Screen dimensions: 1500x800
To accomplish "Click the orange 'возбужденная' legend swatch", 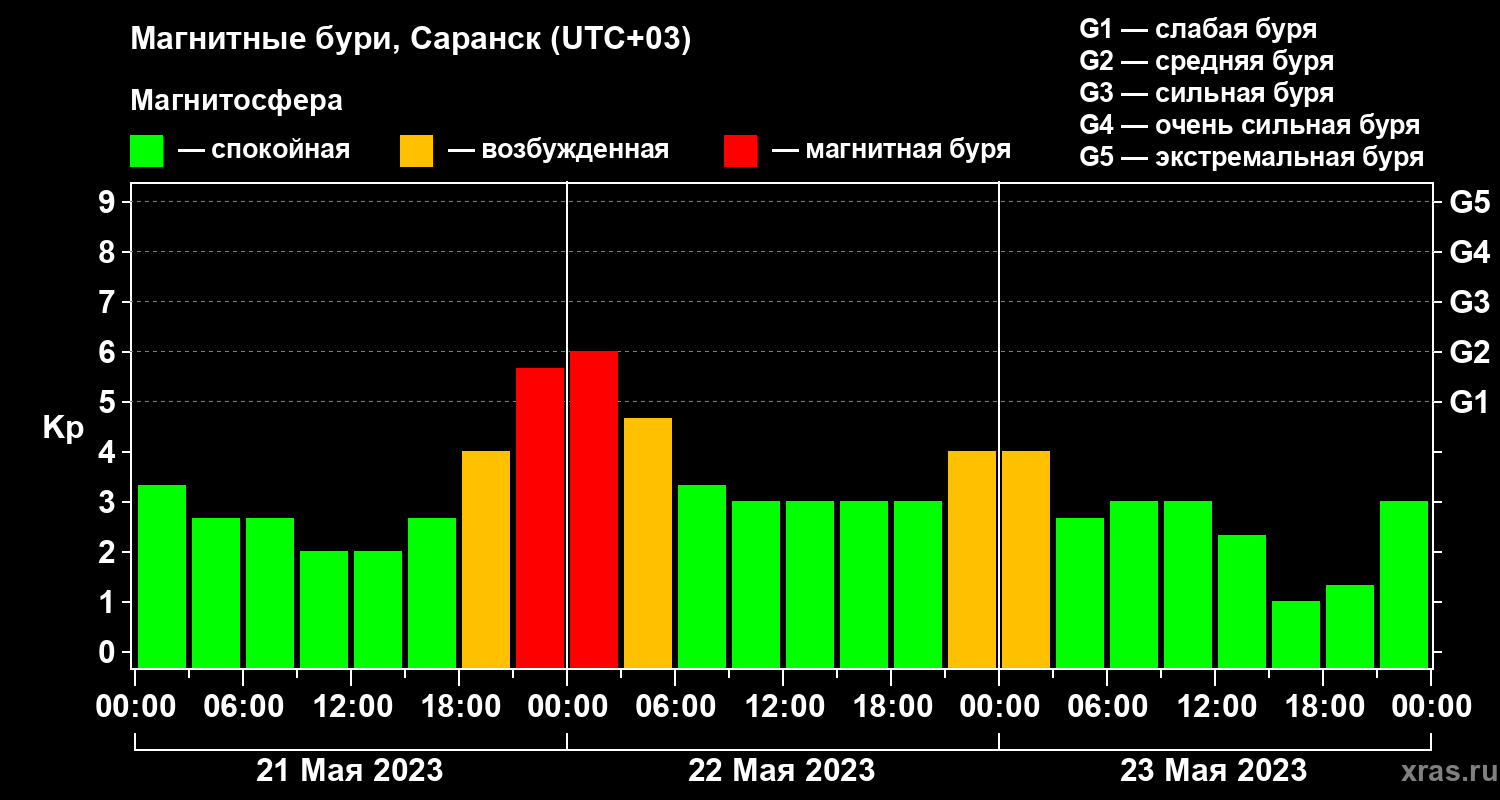I will (416, 151).
